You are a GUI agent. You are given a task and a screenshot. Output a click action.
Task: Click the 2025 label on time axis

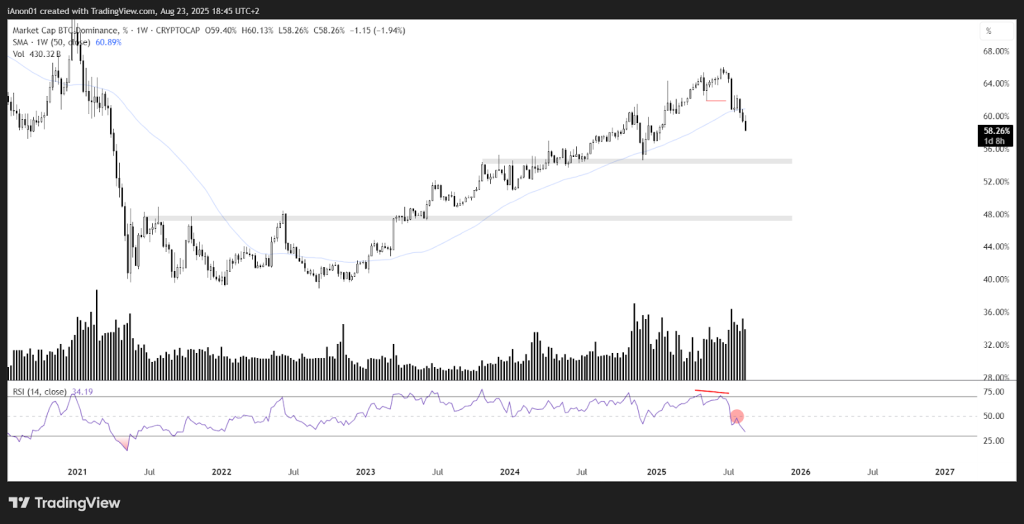655,470
